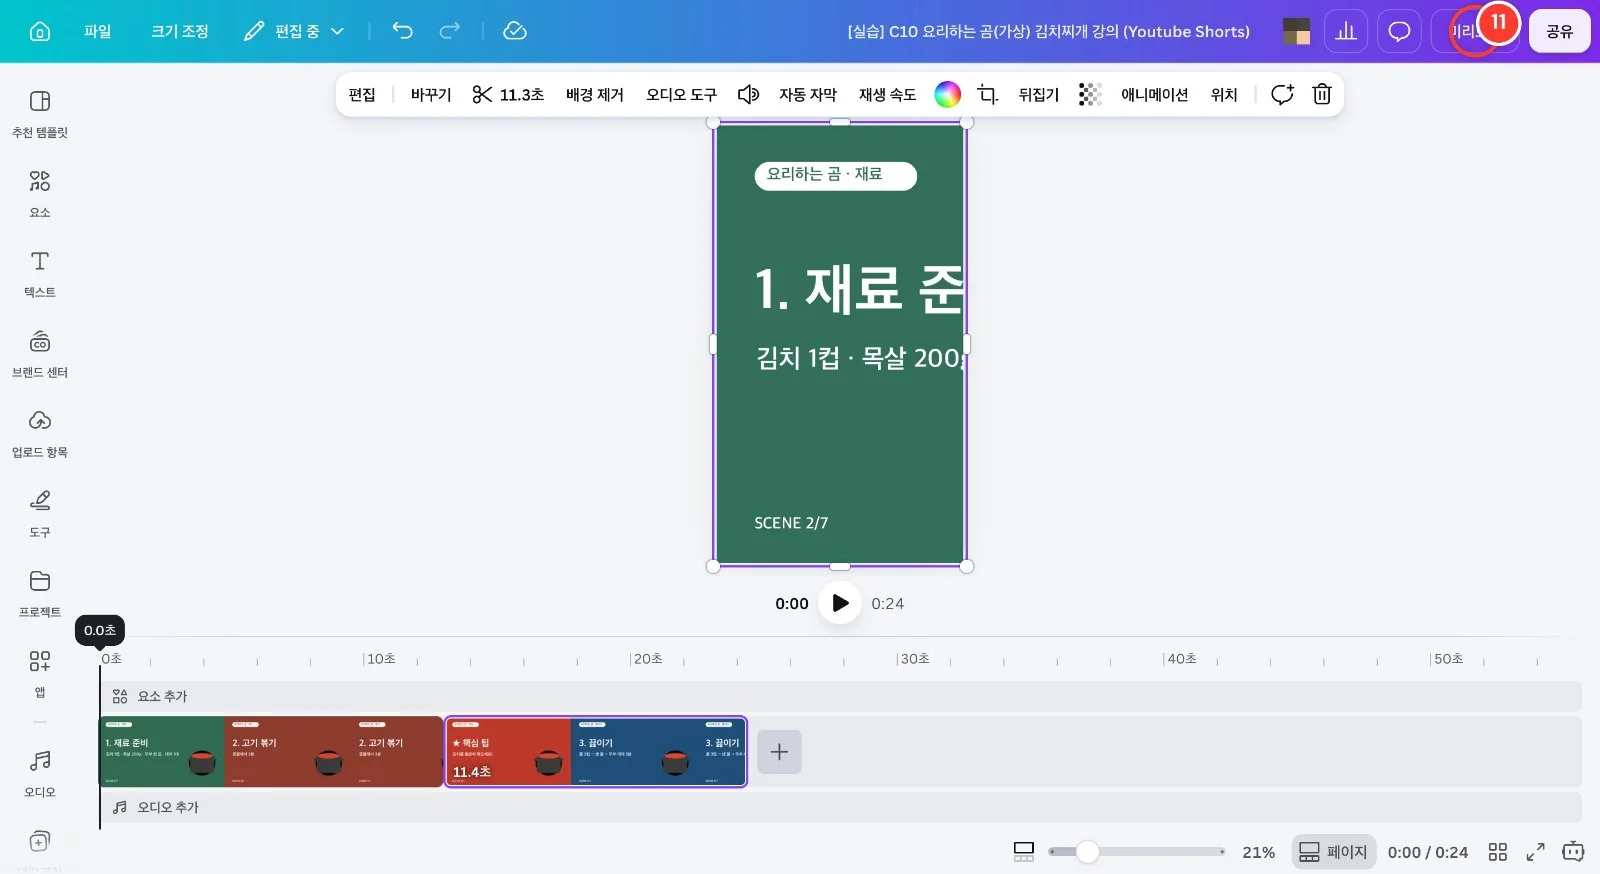Open the rainbow color wheel swatch
This screenshot has height=874, width=1600.
click(x=947, y=94)
